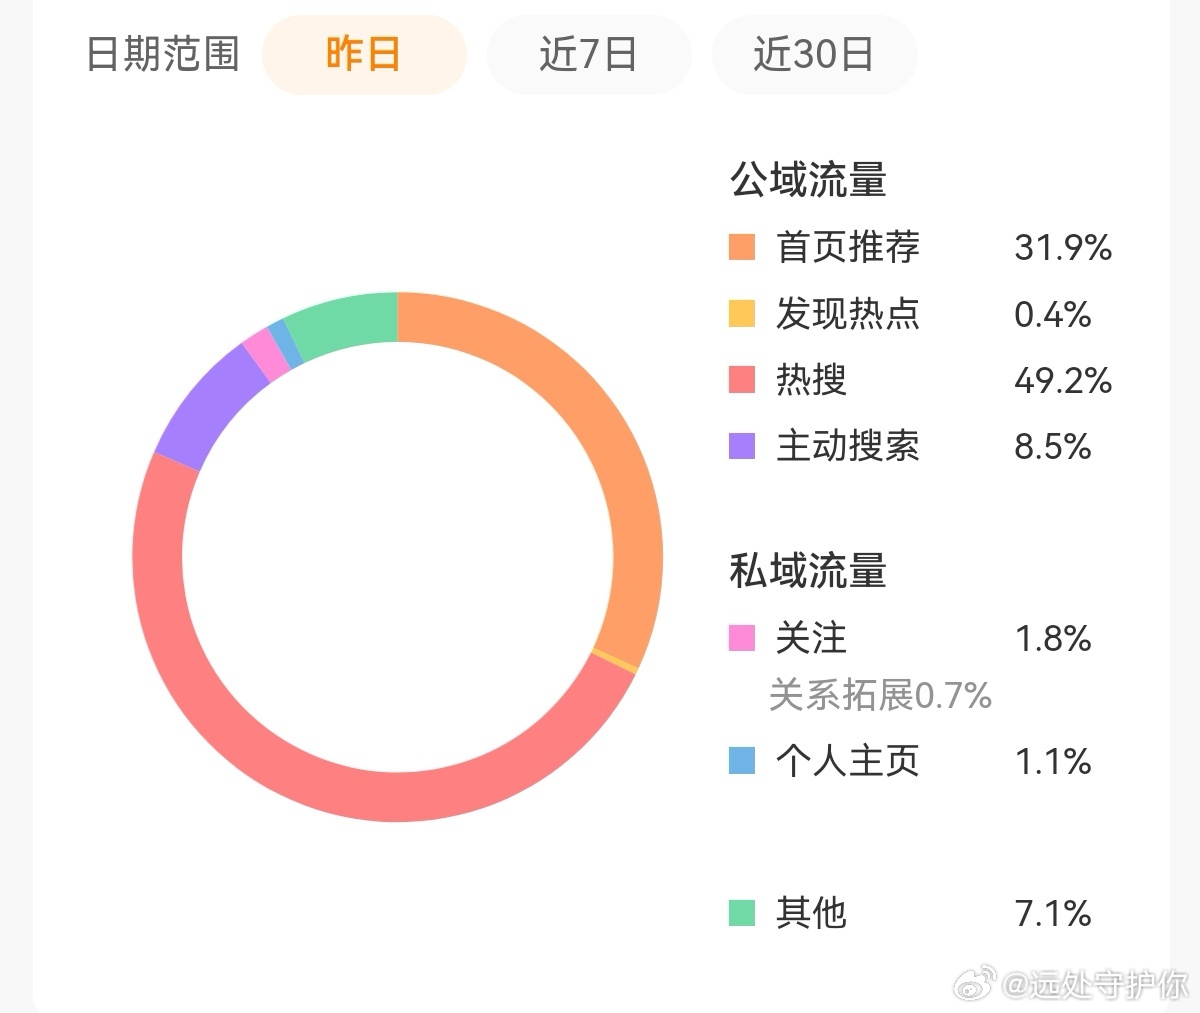Screen dimensions: 1200x1013
Task: Toggle the 其他 category in the chart
Action: (x=813, y=912)
